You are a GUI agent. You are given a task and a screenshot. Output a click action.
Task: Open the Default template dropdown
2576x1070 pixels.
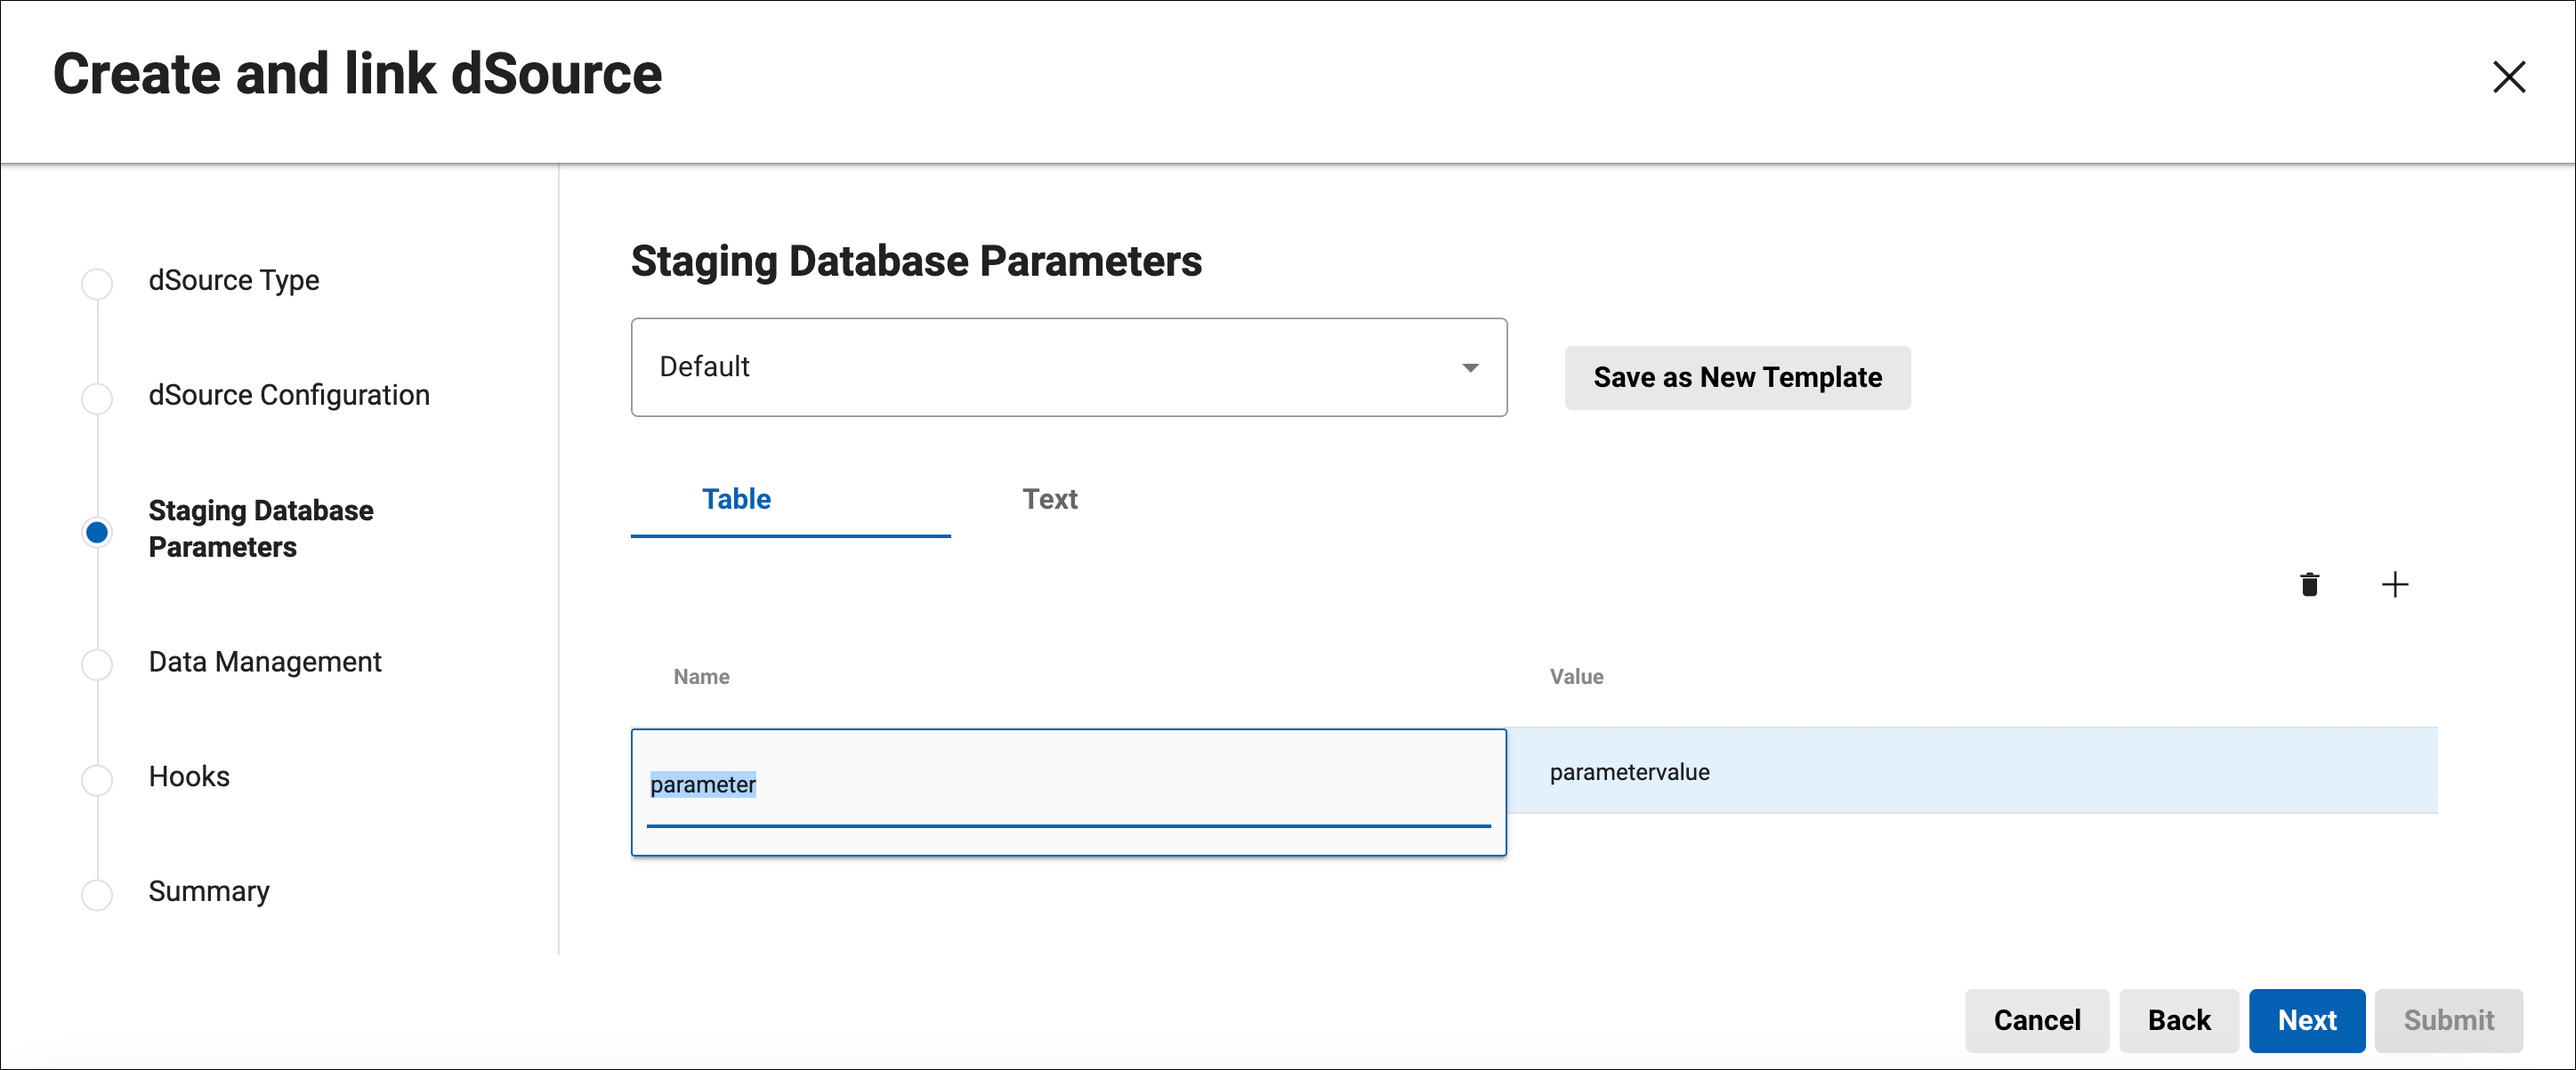(x=1067, y=367)
